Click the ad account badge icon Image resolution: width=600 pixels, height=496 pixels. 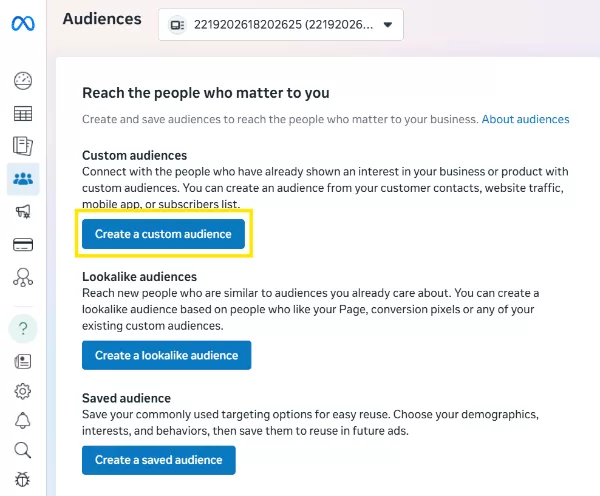[x=177, y=25]
